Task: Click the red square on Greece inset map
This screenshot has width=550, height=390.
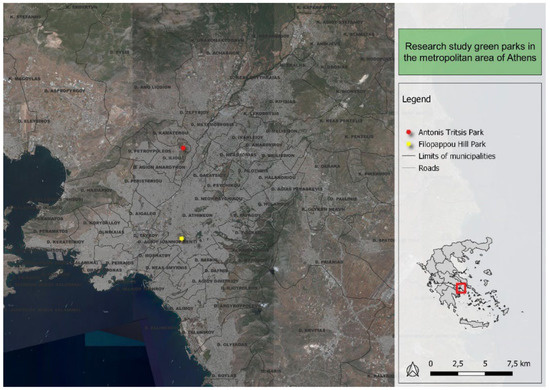Action: coord(461,288)
